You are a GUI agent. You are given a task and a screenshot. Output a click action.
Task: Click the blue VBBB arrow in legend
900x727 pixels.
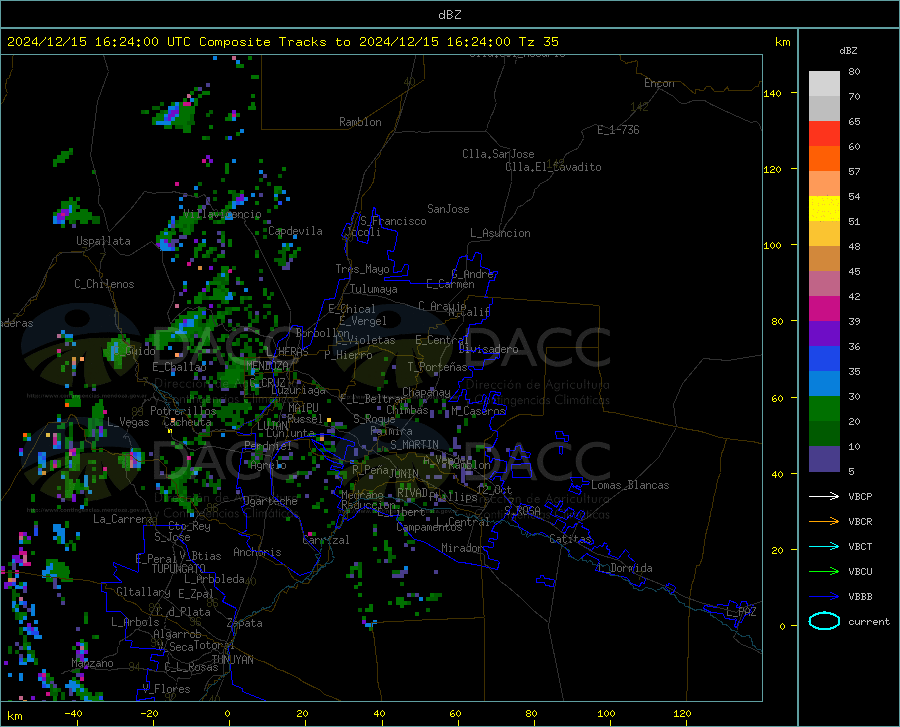824,597
